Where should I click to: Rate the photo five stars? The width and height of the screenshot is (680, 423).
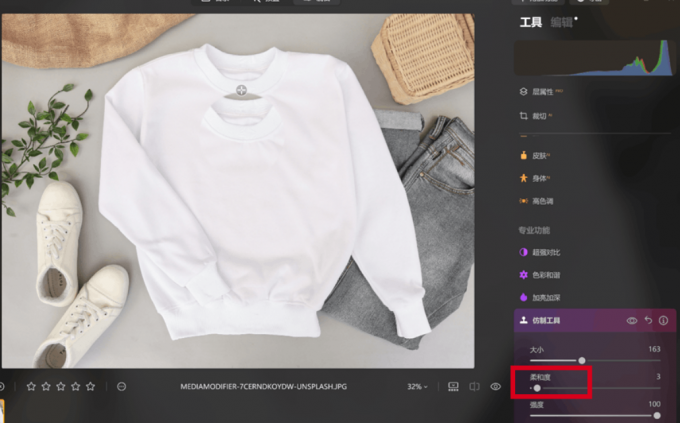click(90, 386)
